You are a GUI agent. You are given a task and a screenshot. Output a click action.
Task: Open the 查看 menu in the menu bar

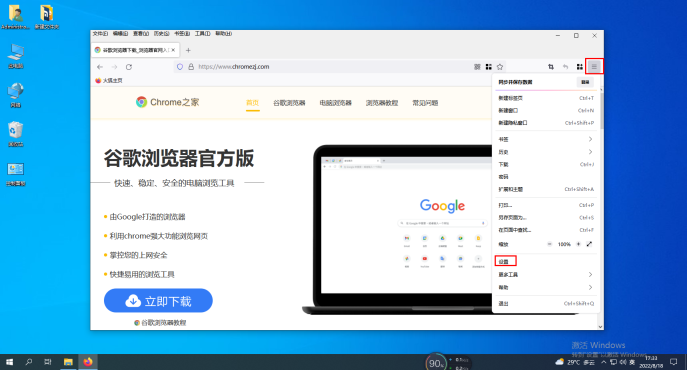tap(141, 34)
